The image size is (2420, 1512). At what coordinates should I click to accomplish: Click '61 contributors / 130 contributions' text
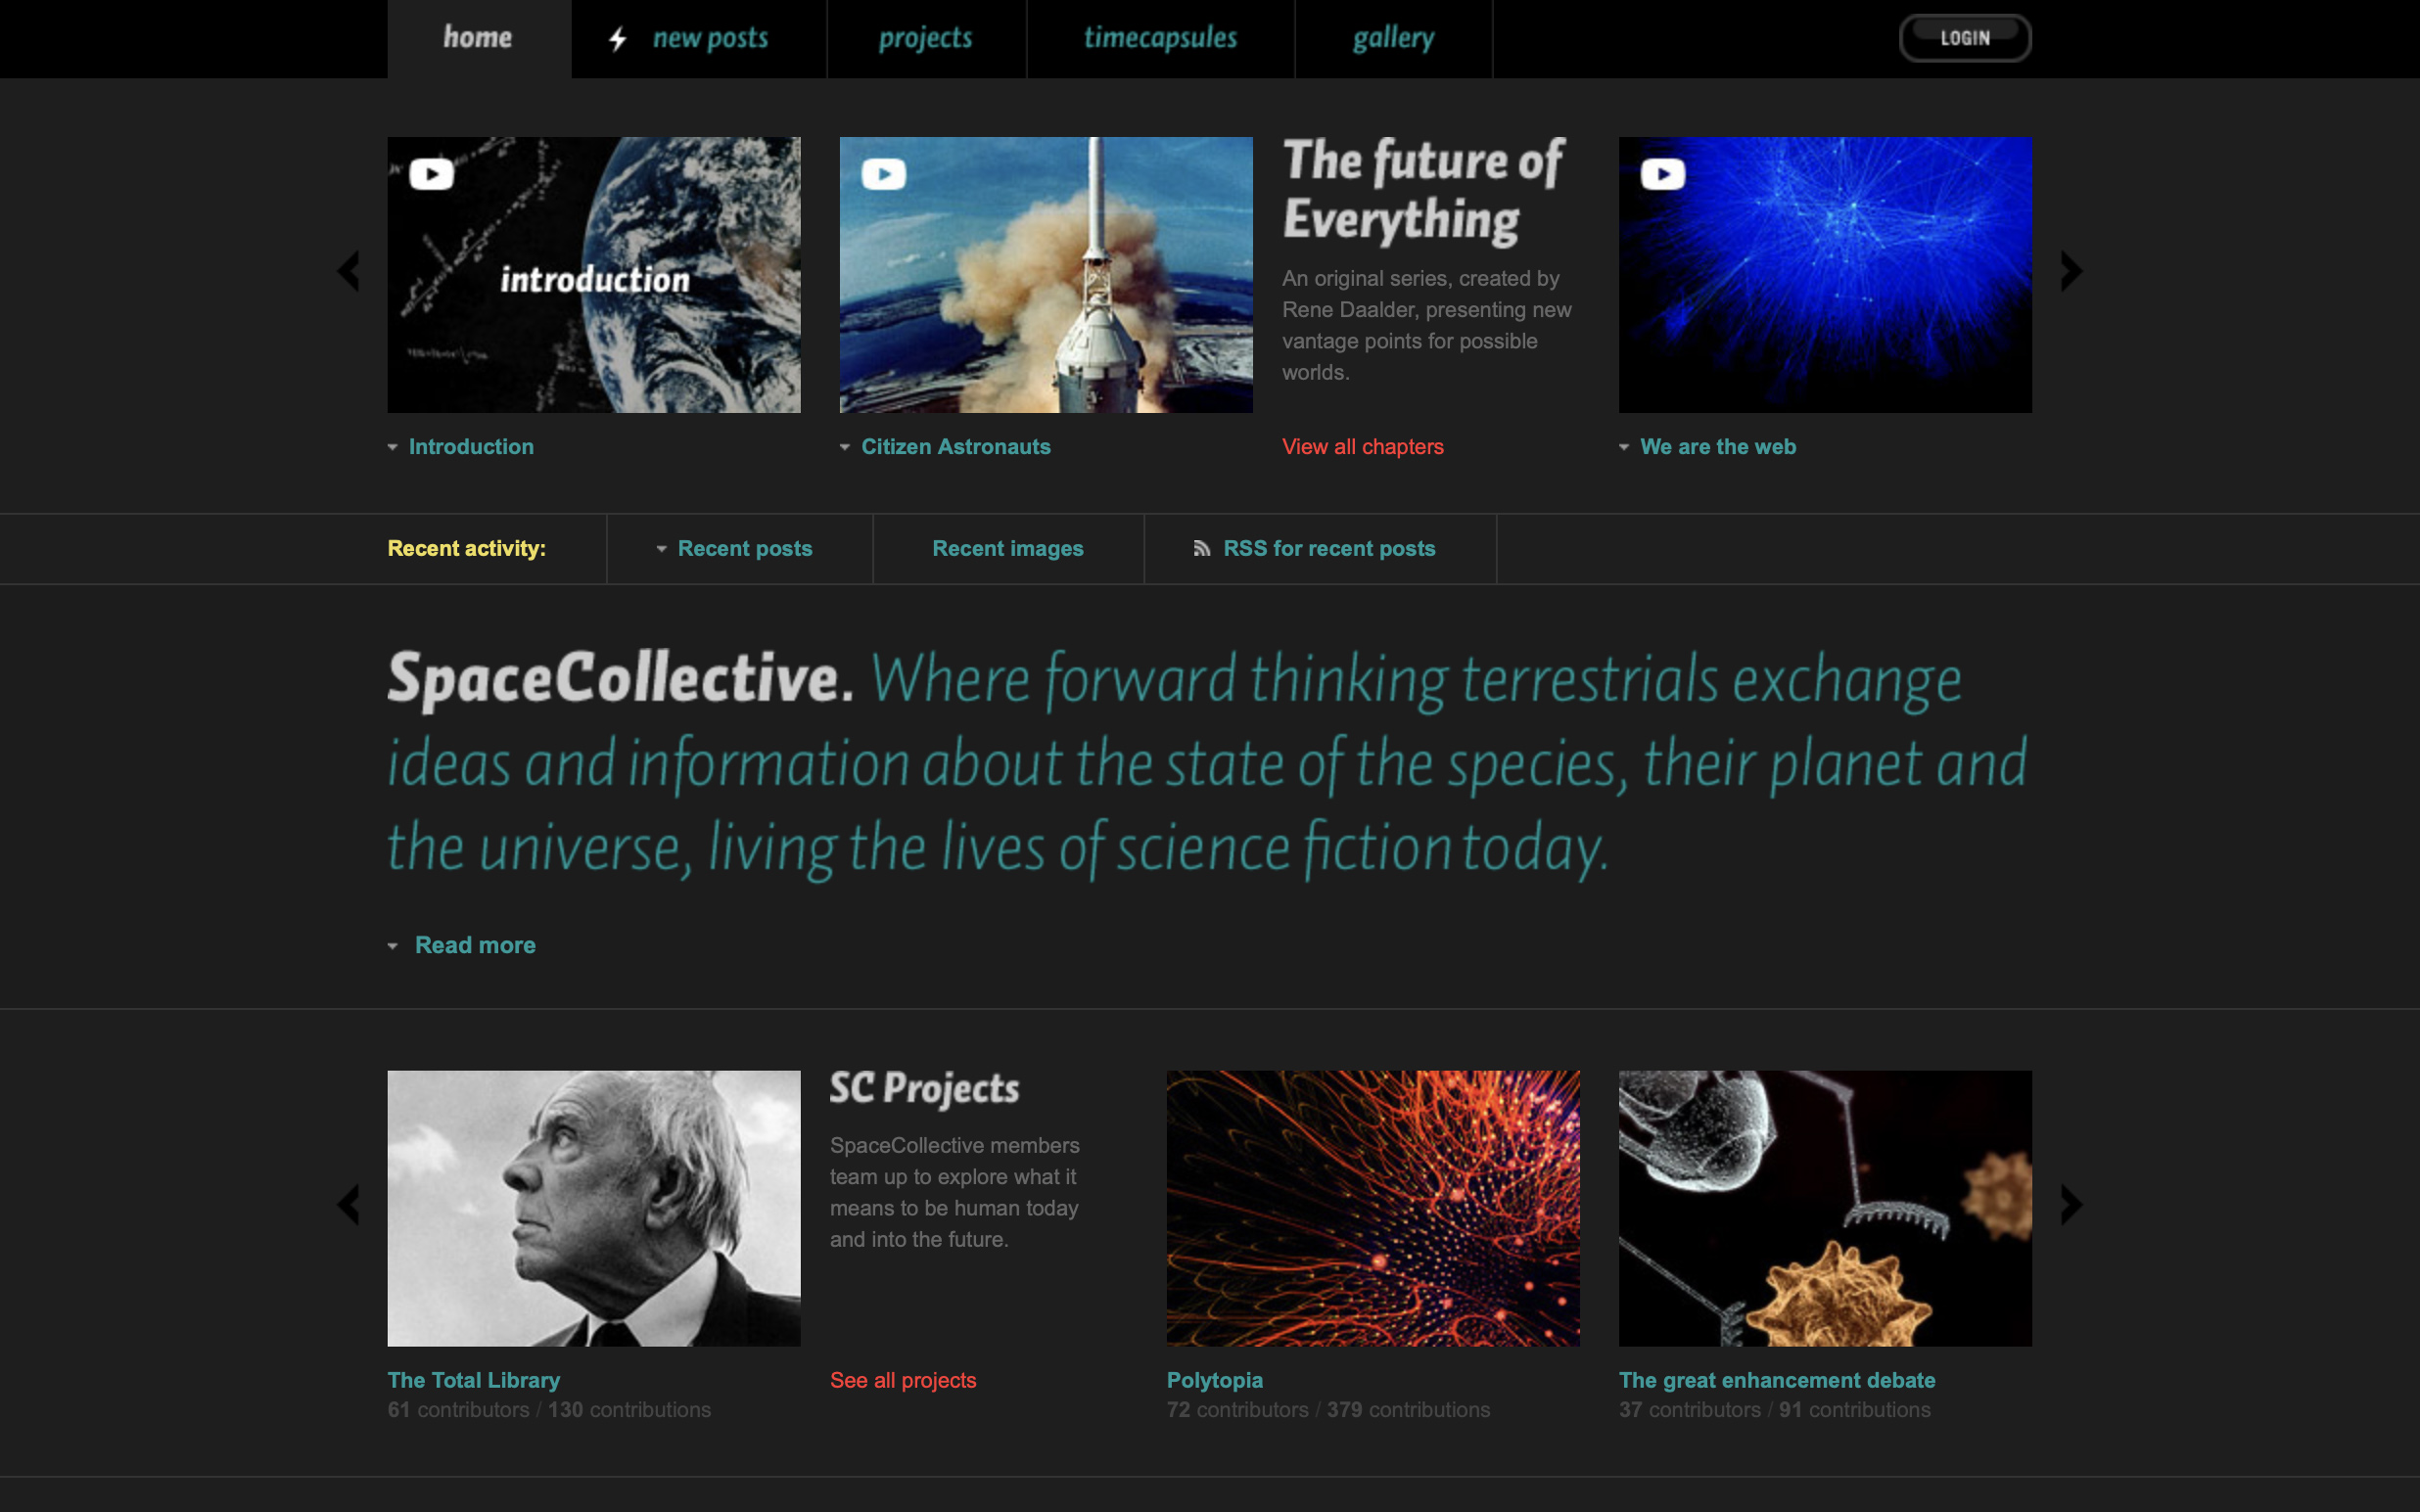pos(549,1410)
